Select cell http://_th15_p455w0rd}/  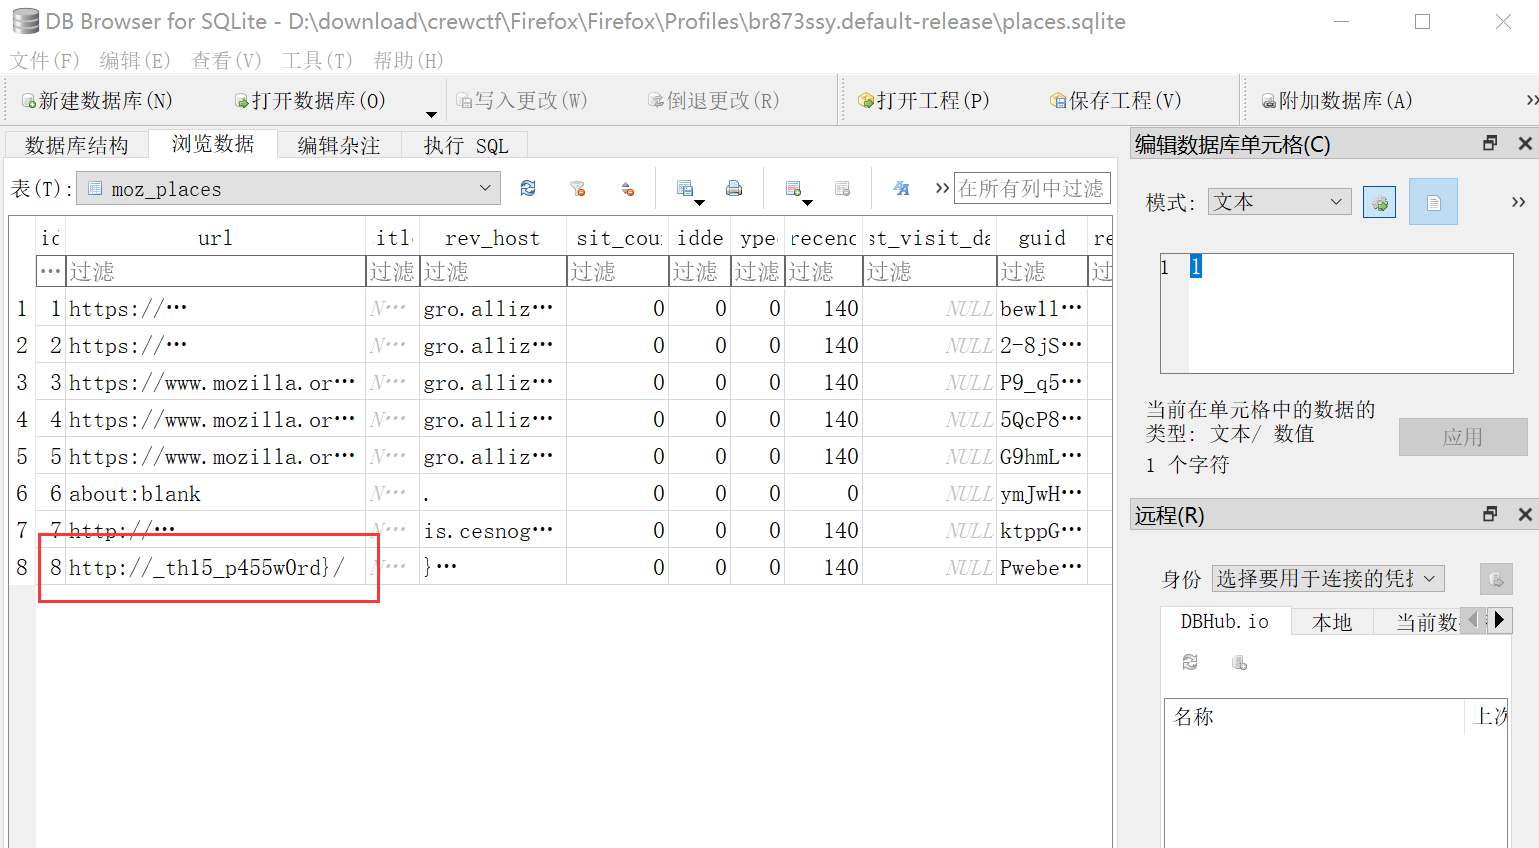(x=215, y=567)
